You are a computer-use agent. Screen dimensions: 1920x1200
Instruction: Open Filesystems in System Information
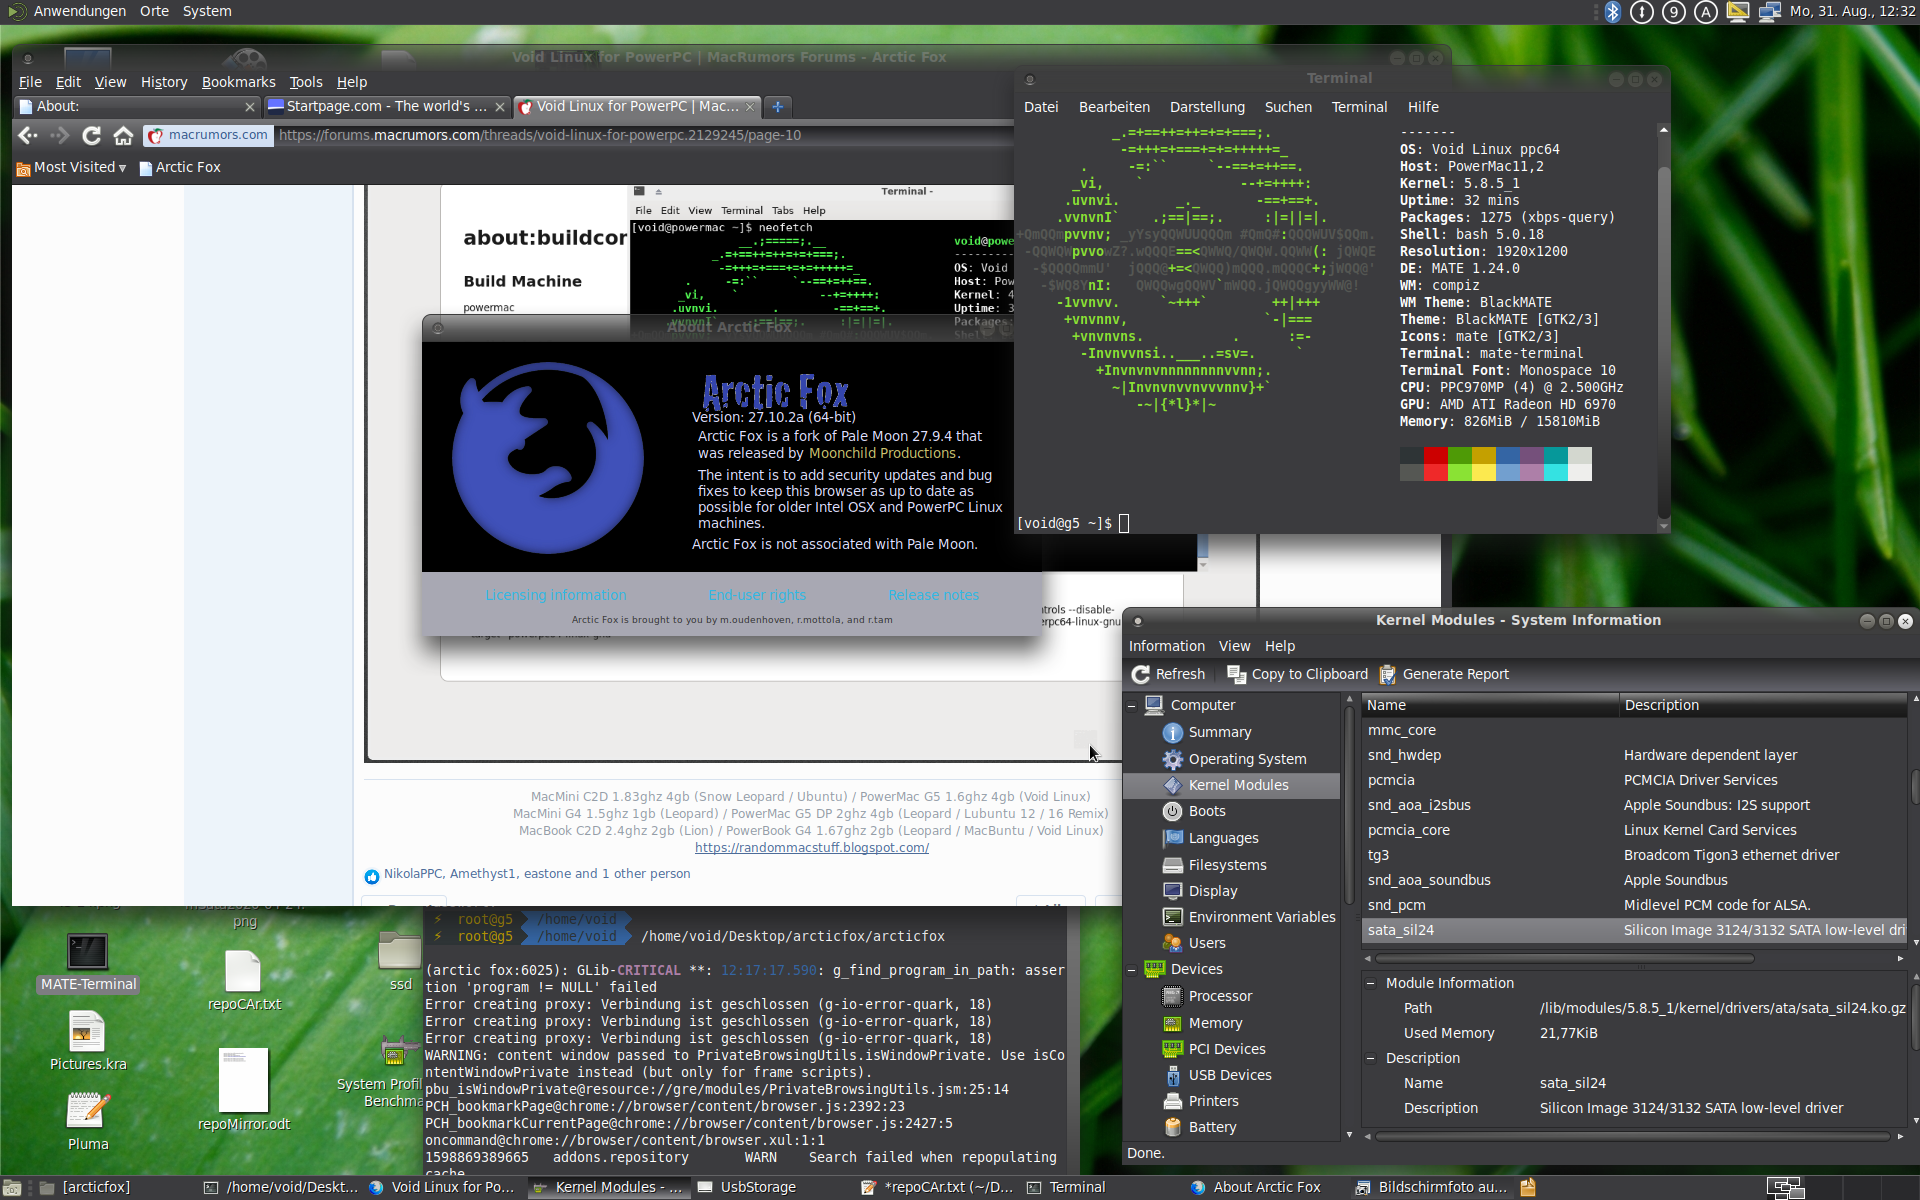tap(1227, 865)
